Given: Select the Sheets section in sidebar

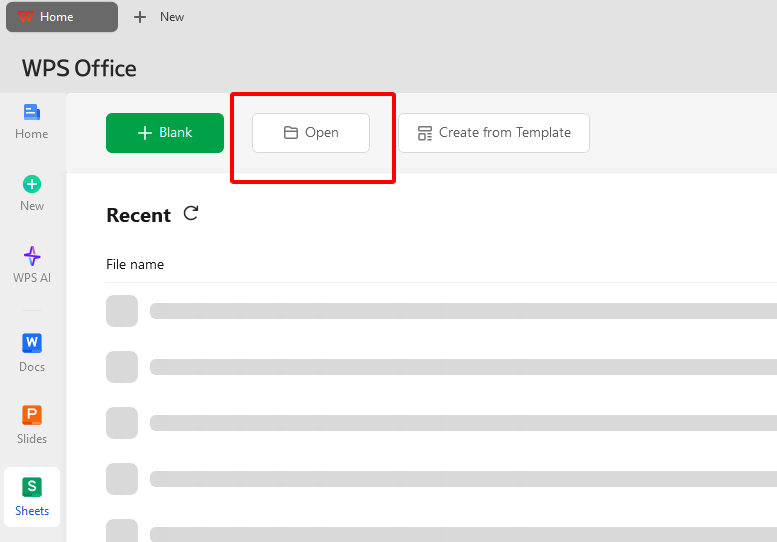Looking at the screenshot, I should (x=32, y=497).
